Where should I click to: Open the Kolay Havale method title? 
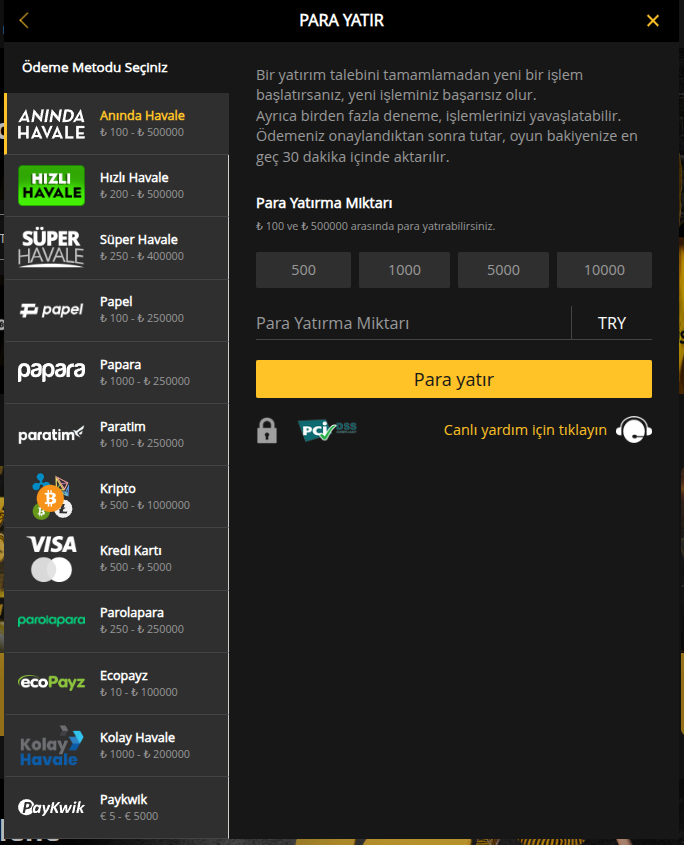pos(137,738)
